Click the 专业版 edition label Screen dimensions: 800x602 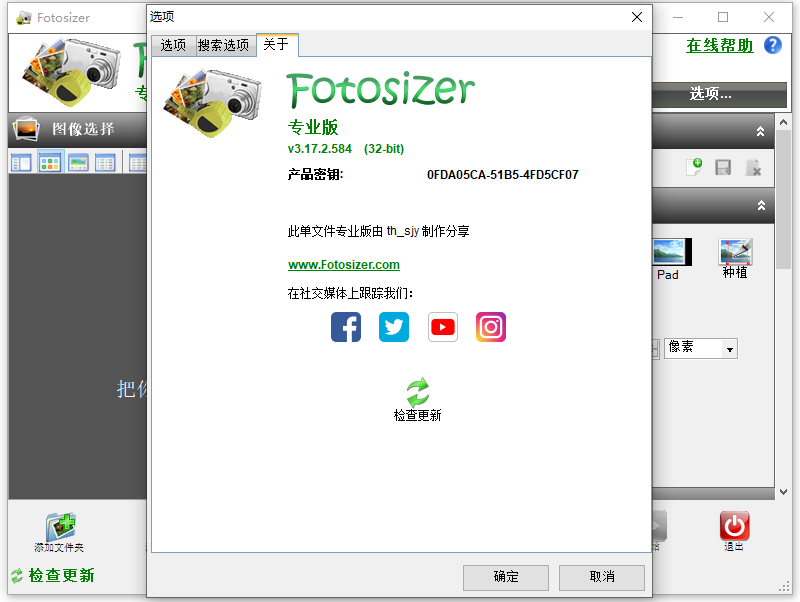tap(313, 127)
